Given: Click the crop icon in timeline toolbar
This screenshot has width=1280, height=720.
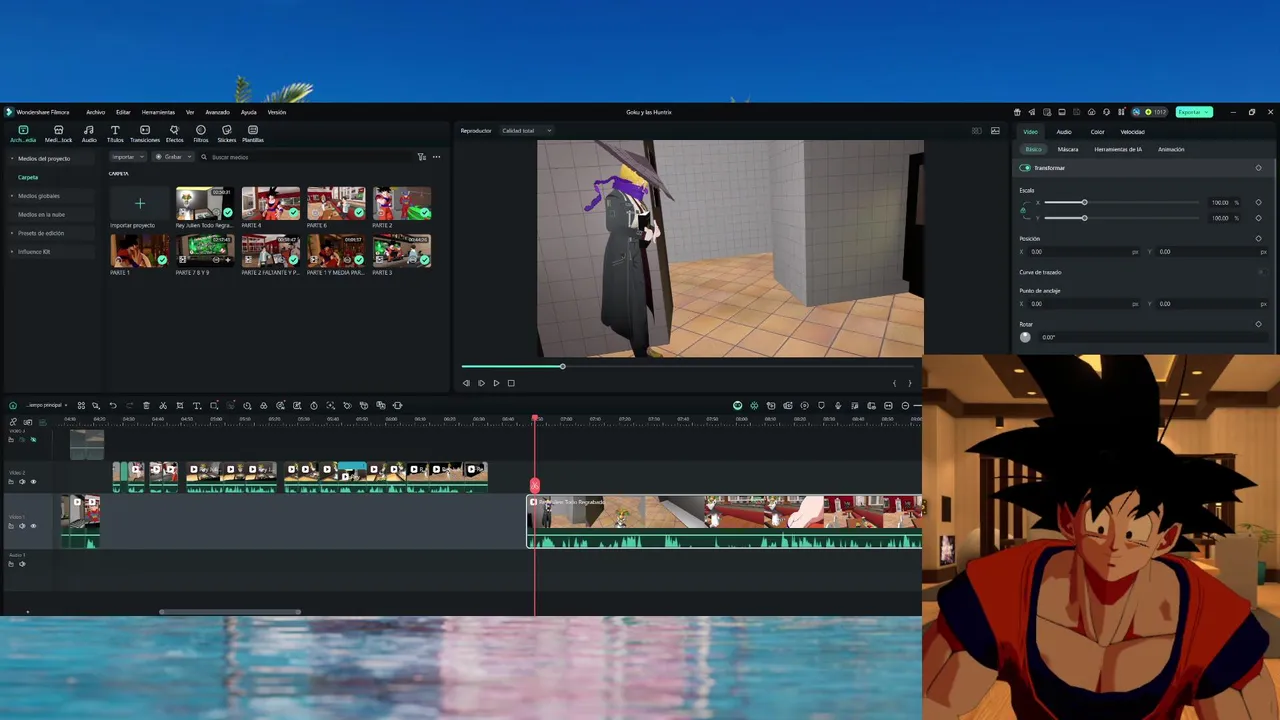Looking at the screenshot, I should coord(180,405).
